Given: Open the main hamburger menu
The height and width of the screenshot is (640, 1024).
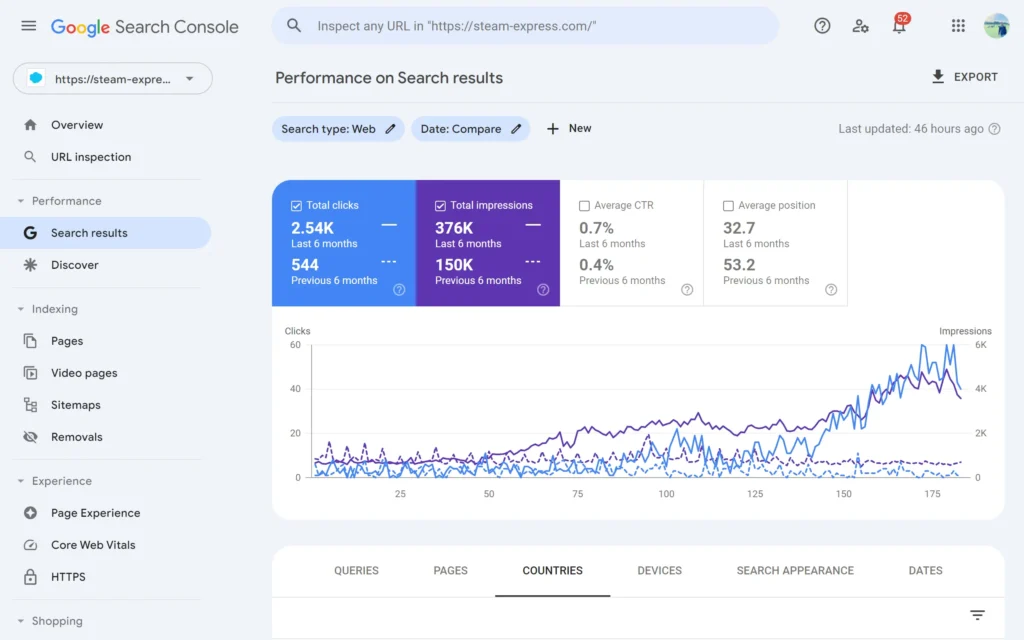Looking at the screenshot, I should pos(28,26).
